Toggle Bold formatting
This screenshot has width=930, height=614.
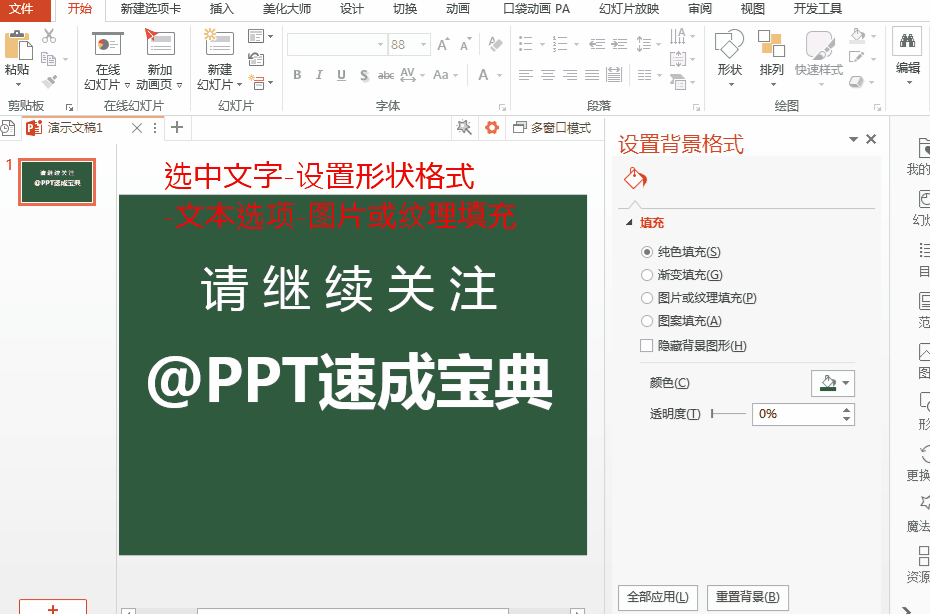(297, 75)
